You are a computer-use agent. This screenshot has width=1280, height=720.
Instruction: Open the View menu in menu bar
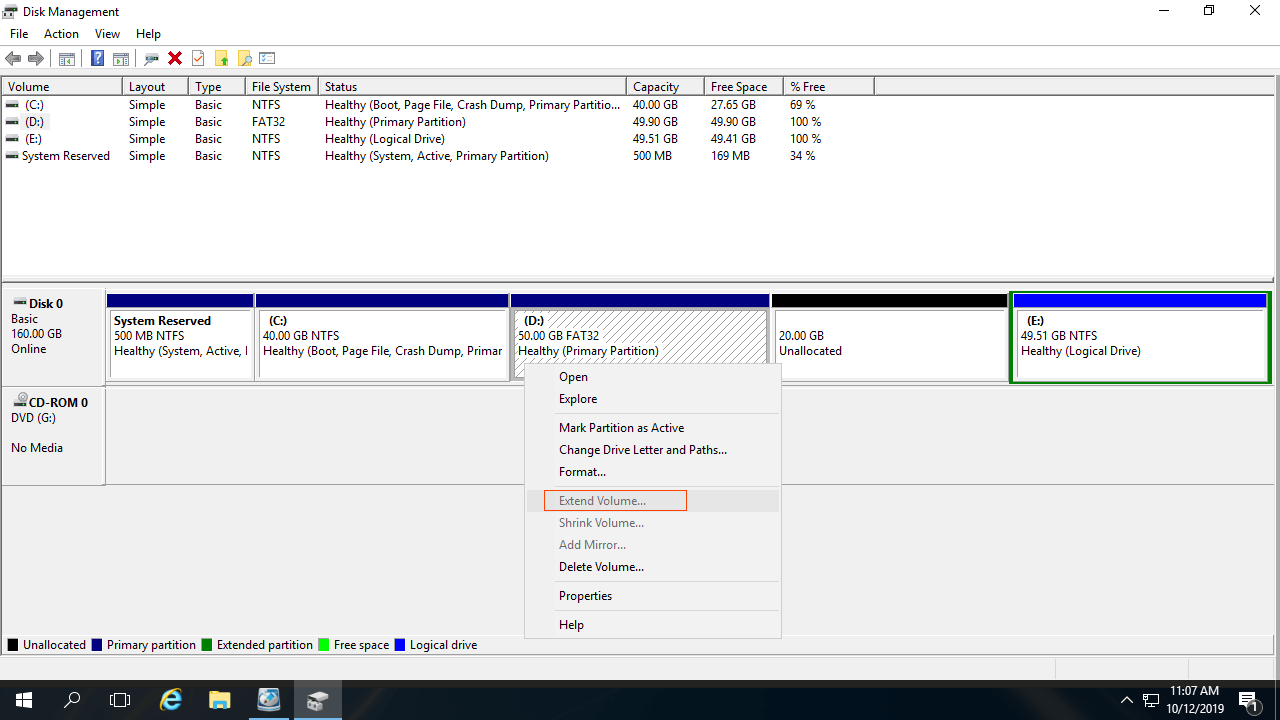(107, 34)
